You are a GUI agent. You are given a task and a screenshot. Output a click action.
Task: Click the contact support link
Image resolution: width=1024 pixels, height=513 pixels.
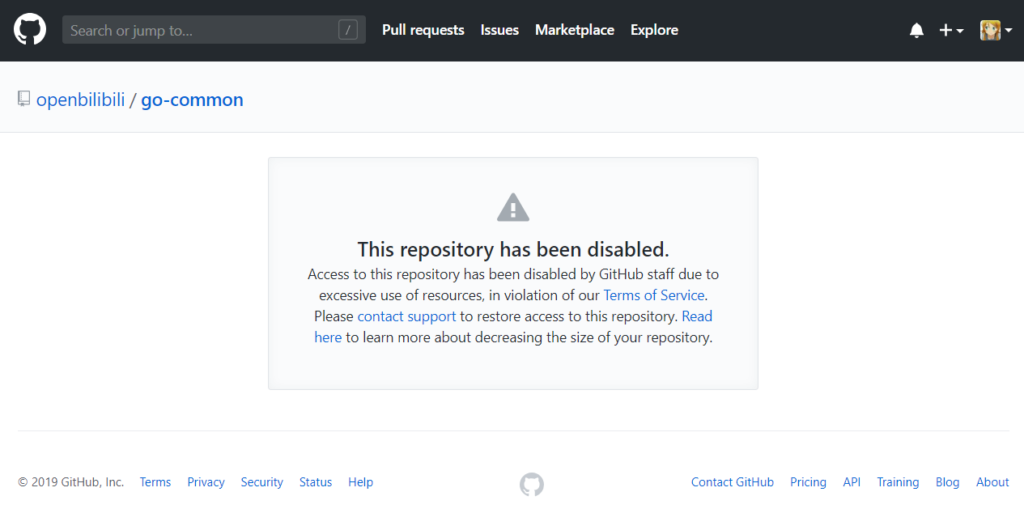tap(406, 316)
